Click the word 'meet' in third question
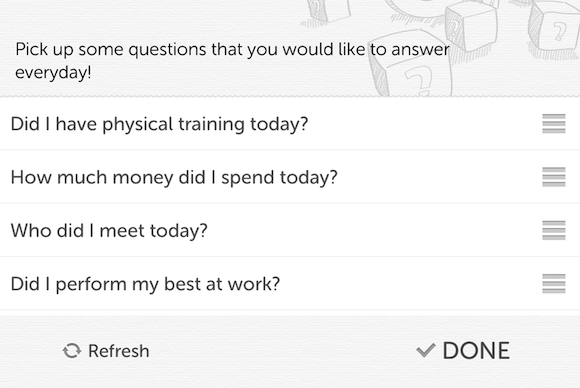Screen dimensions: 580x388 coord(122,231)
